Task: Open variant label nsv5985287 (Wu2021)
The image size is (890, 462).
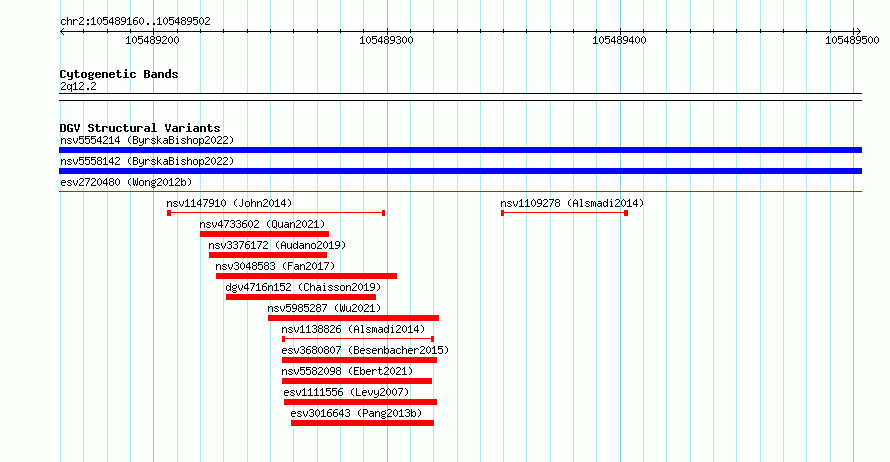Action: click(324, 308)
